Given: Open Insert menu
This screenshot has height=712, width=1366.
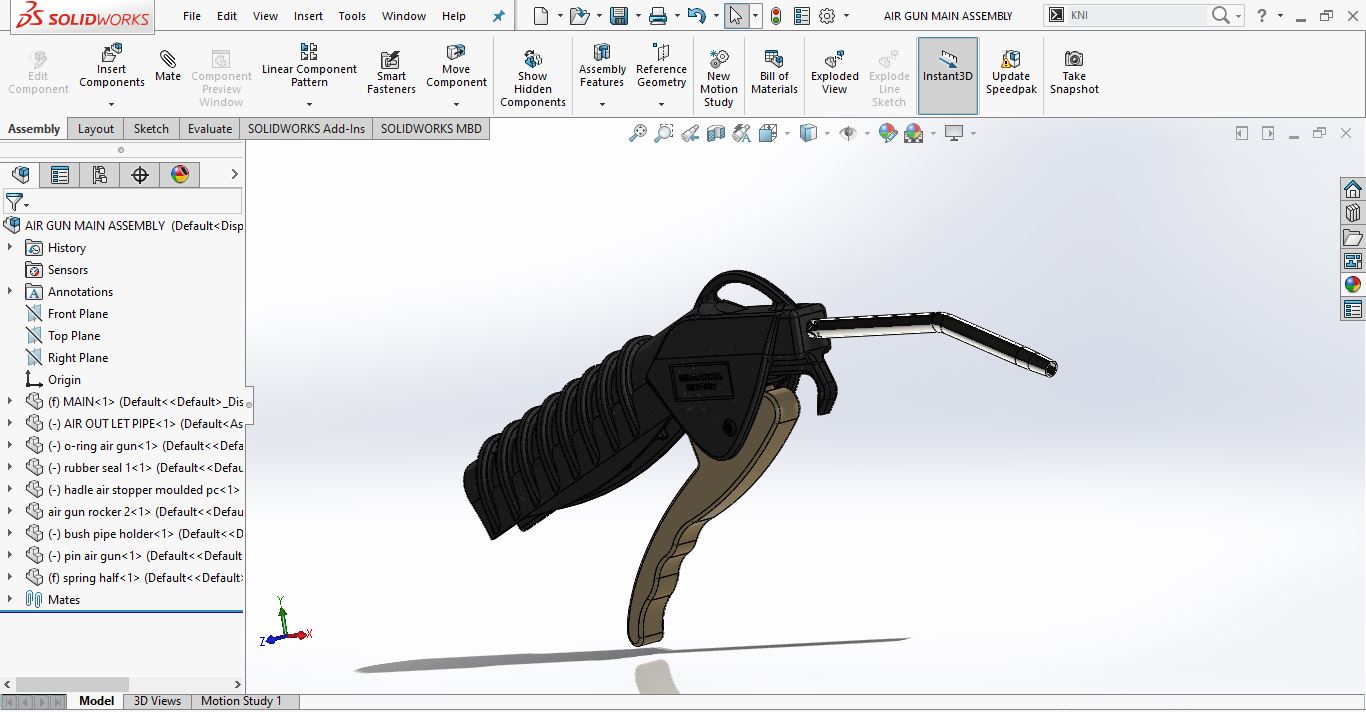Looking at the screenshot, I should 308,16.
